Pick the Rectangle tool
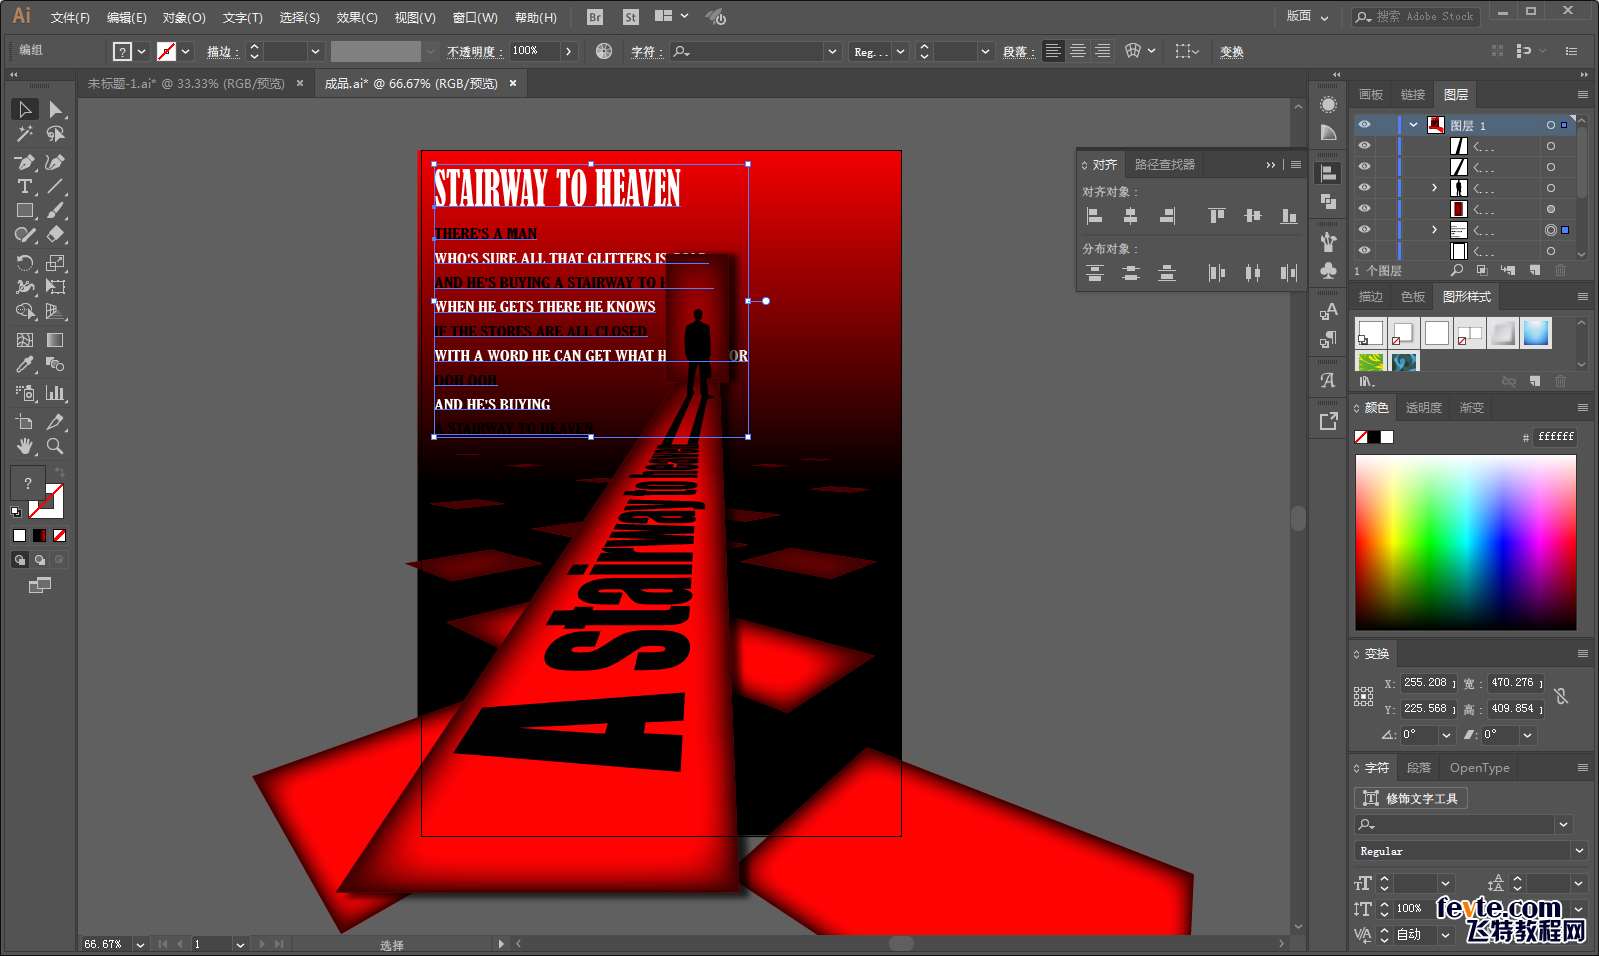Viewport: 1599px width, 956px height. click(x=26, y=211)
